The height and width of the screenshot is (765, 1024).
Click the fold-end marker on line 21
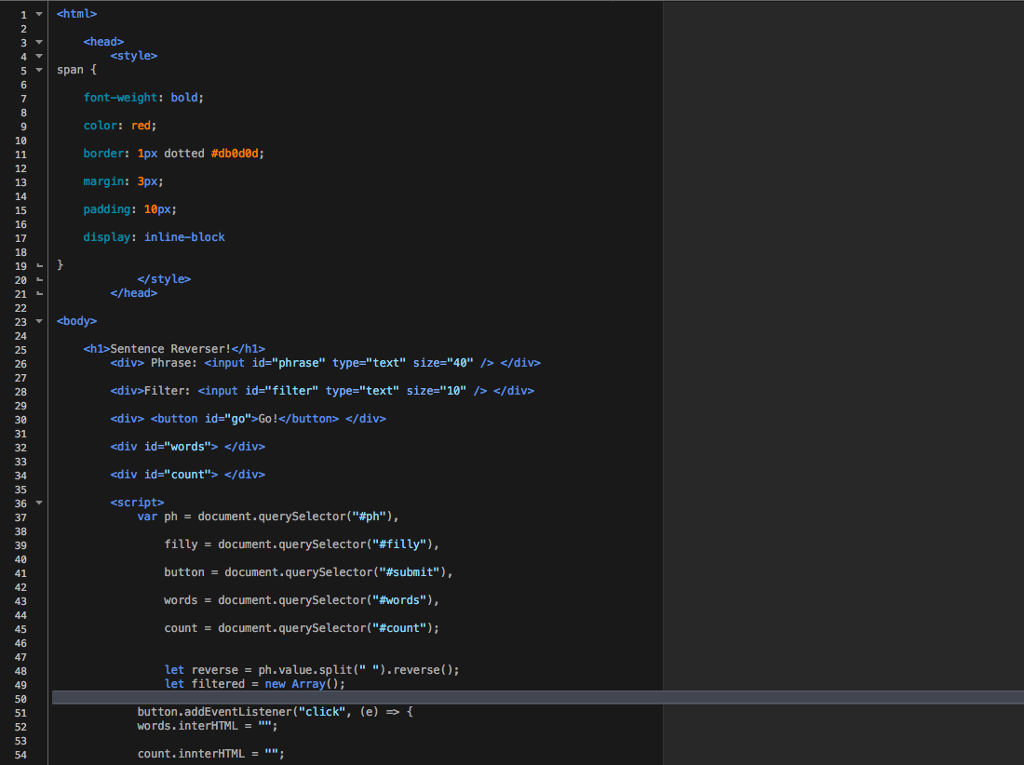coord(38,292)
